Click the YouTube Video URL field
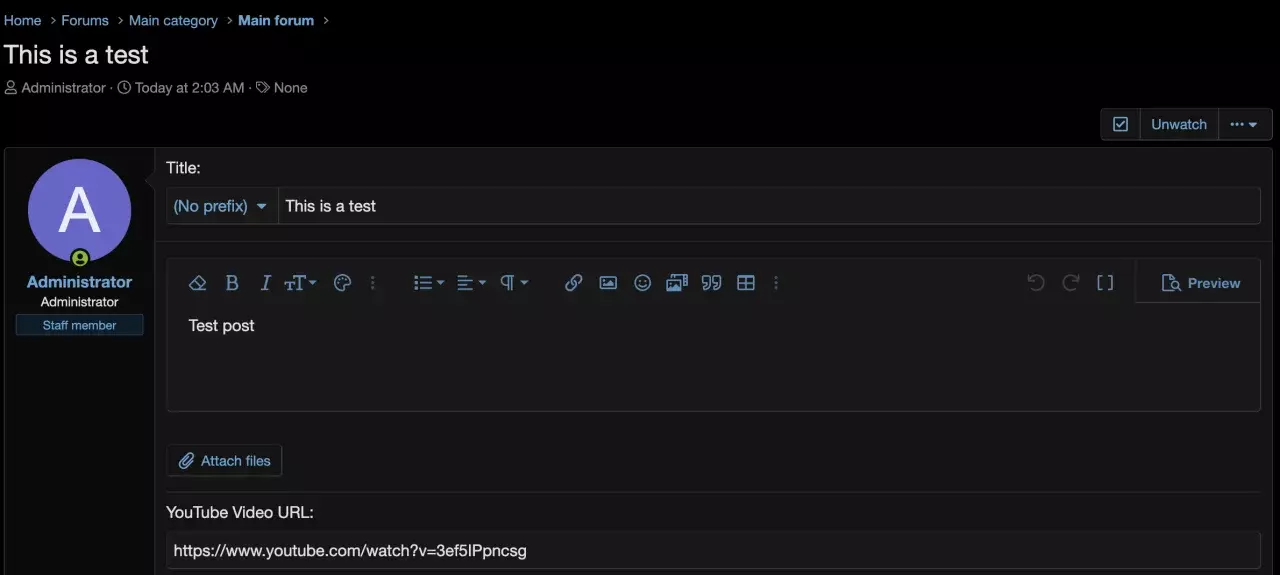 coord(712,550)
